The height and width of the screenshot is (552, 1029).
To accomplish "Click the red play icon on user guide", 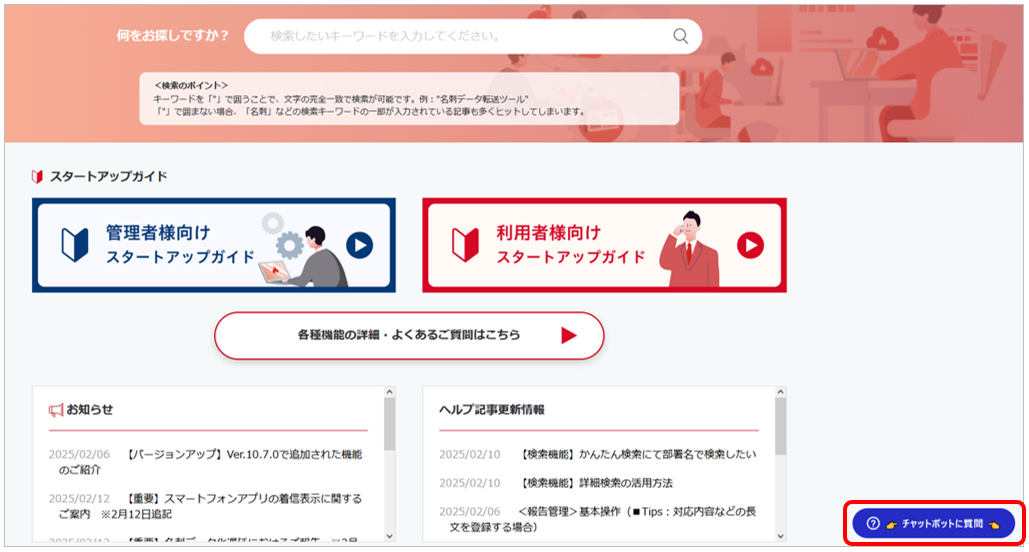I will [750, 245].
